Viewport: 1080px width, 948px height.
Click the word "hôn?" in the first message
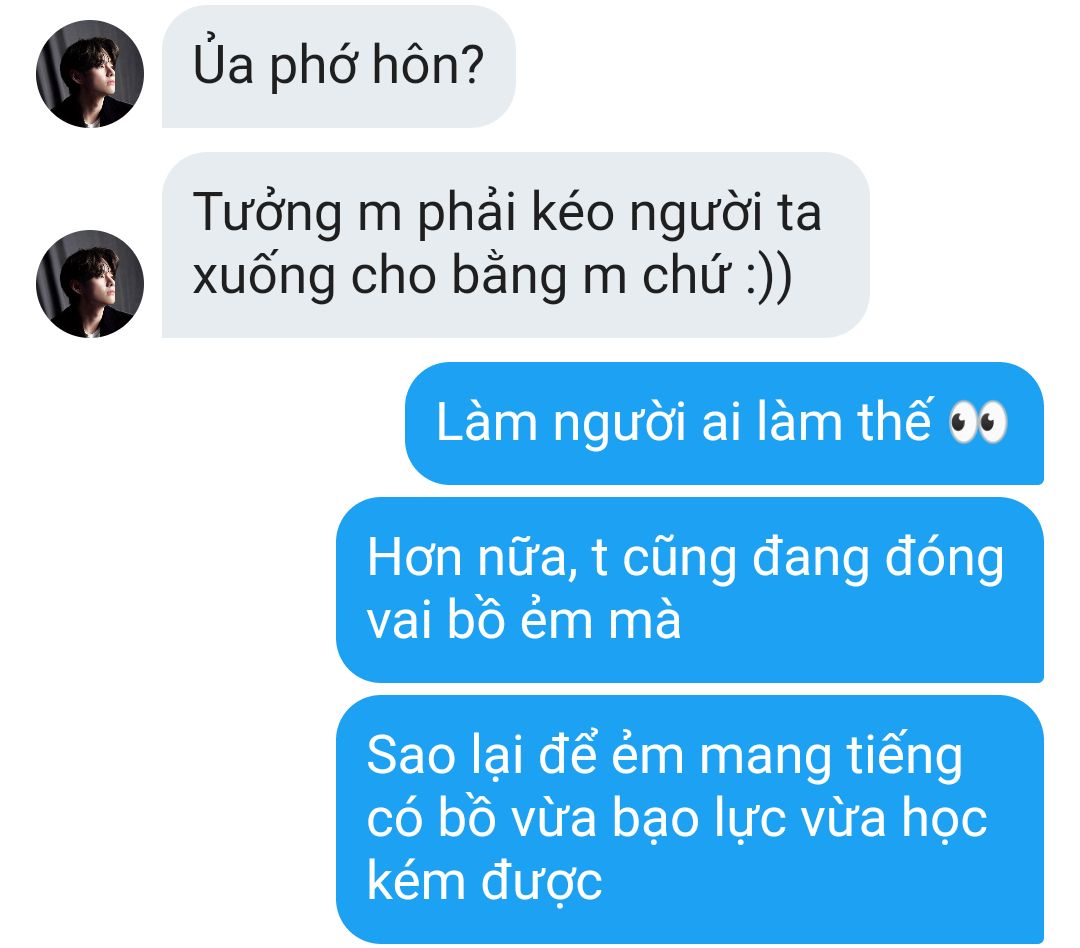coord(428,65)
